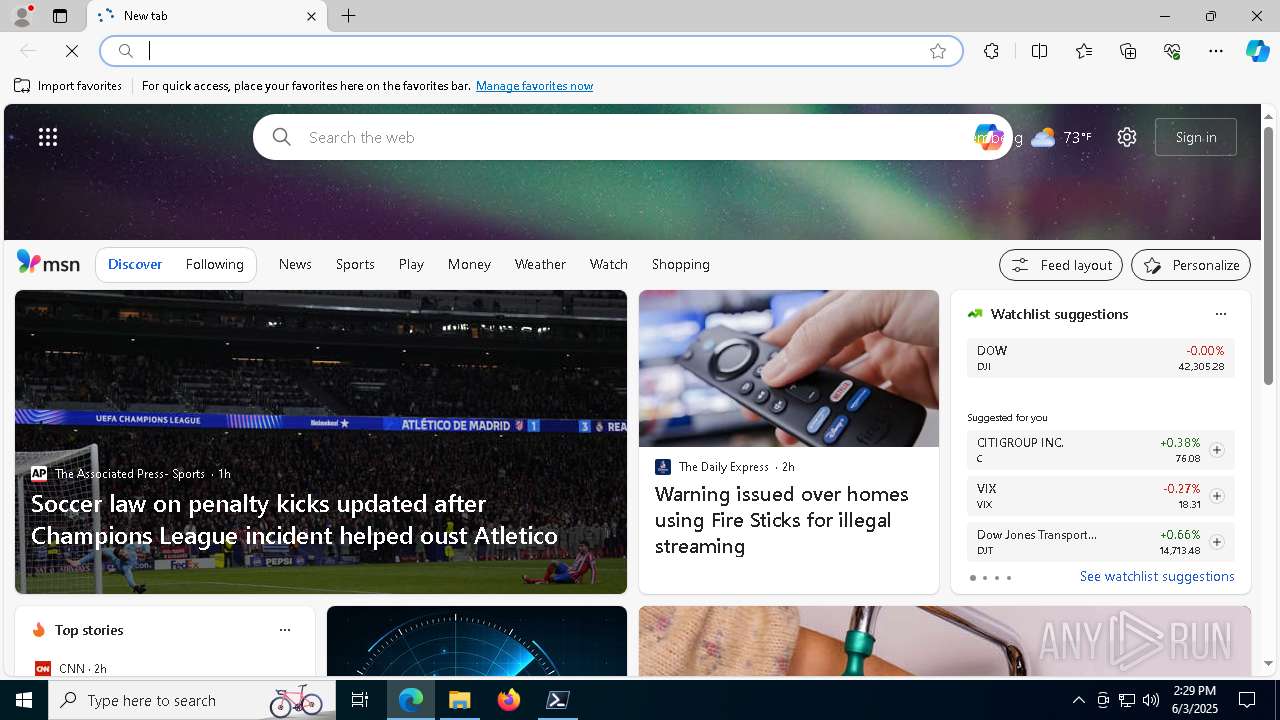1280x720 pixels.
Task: Open See watchlist suggestions link
Action: [x=1157, y=576]
